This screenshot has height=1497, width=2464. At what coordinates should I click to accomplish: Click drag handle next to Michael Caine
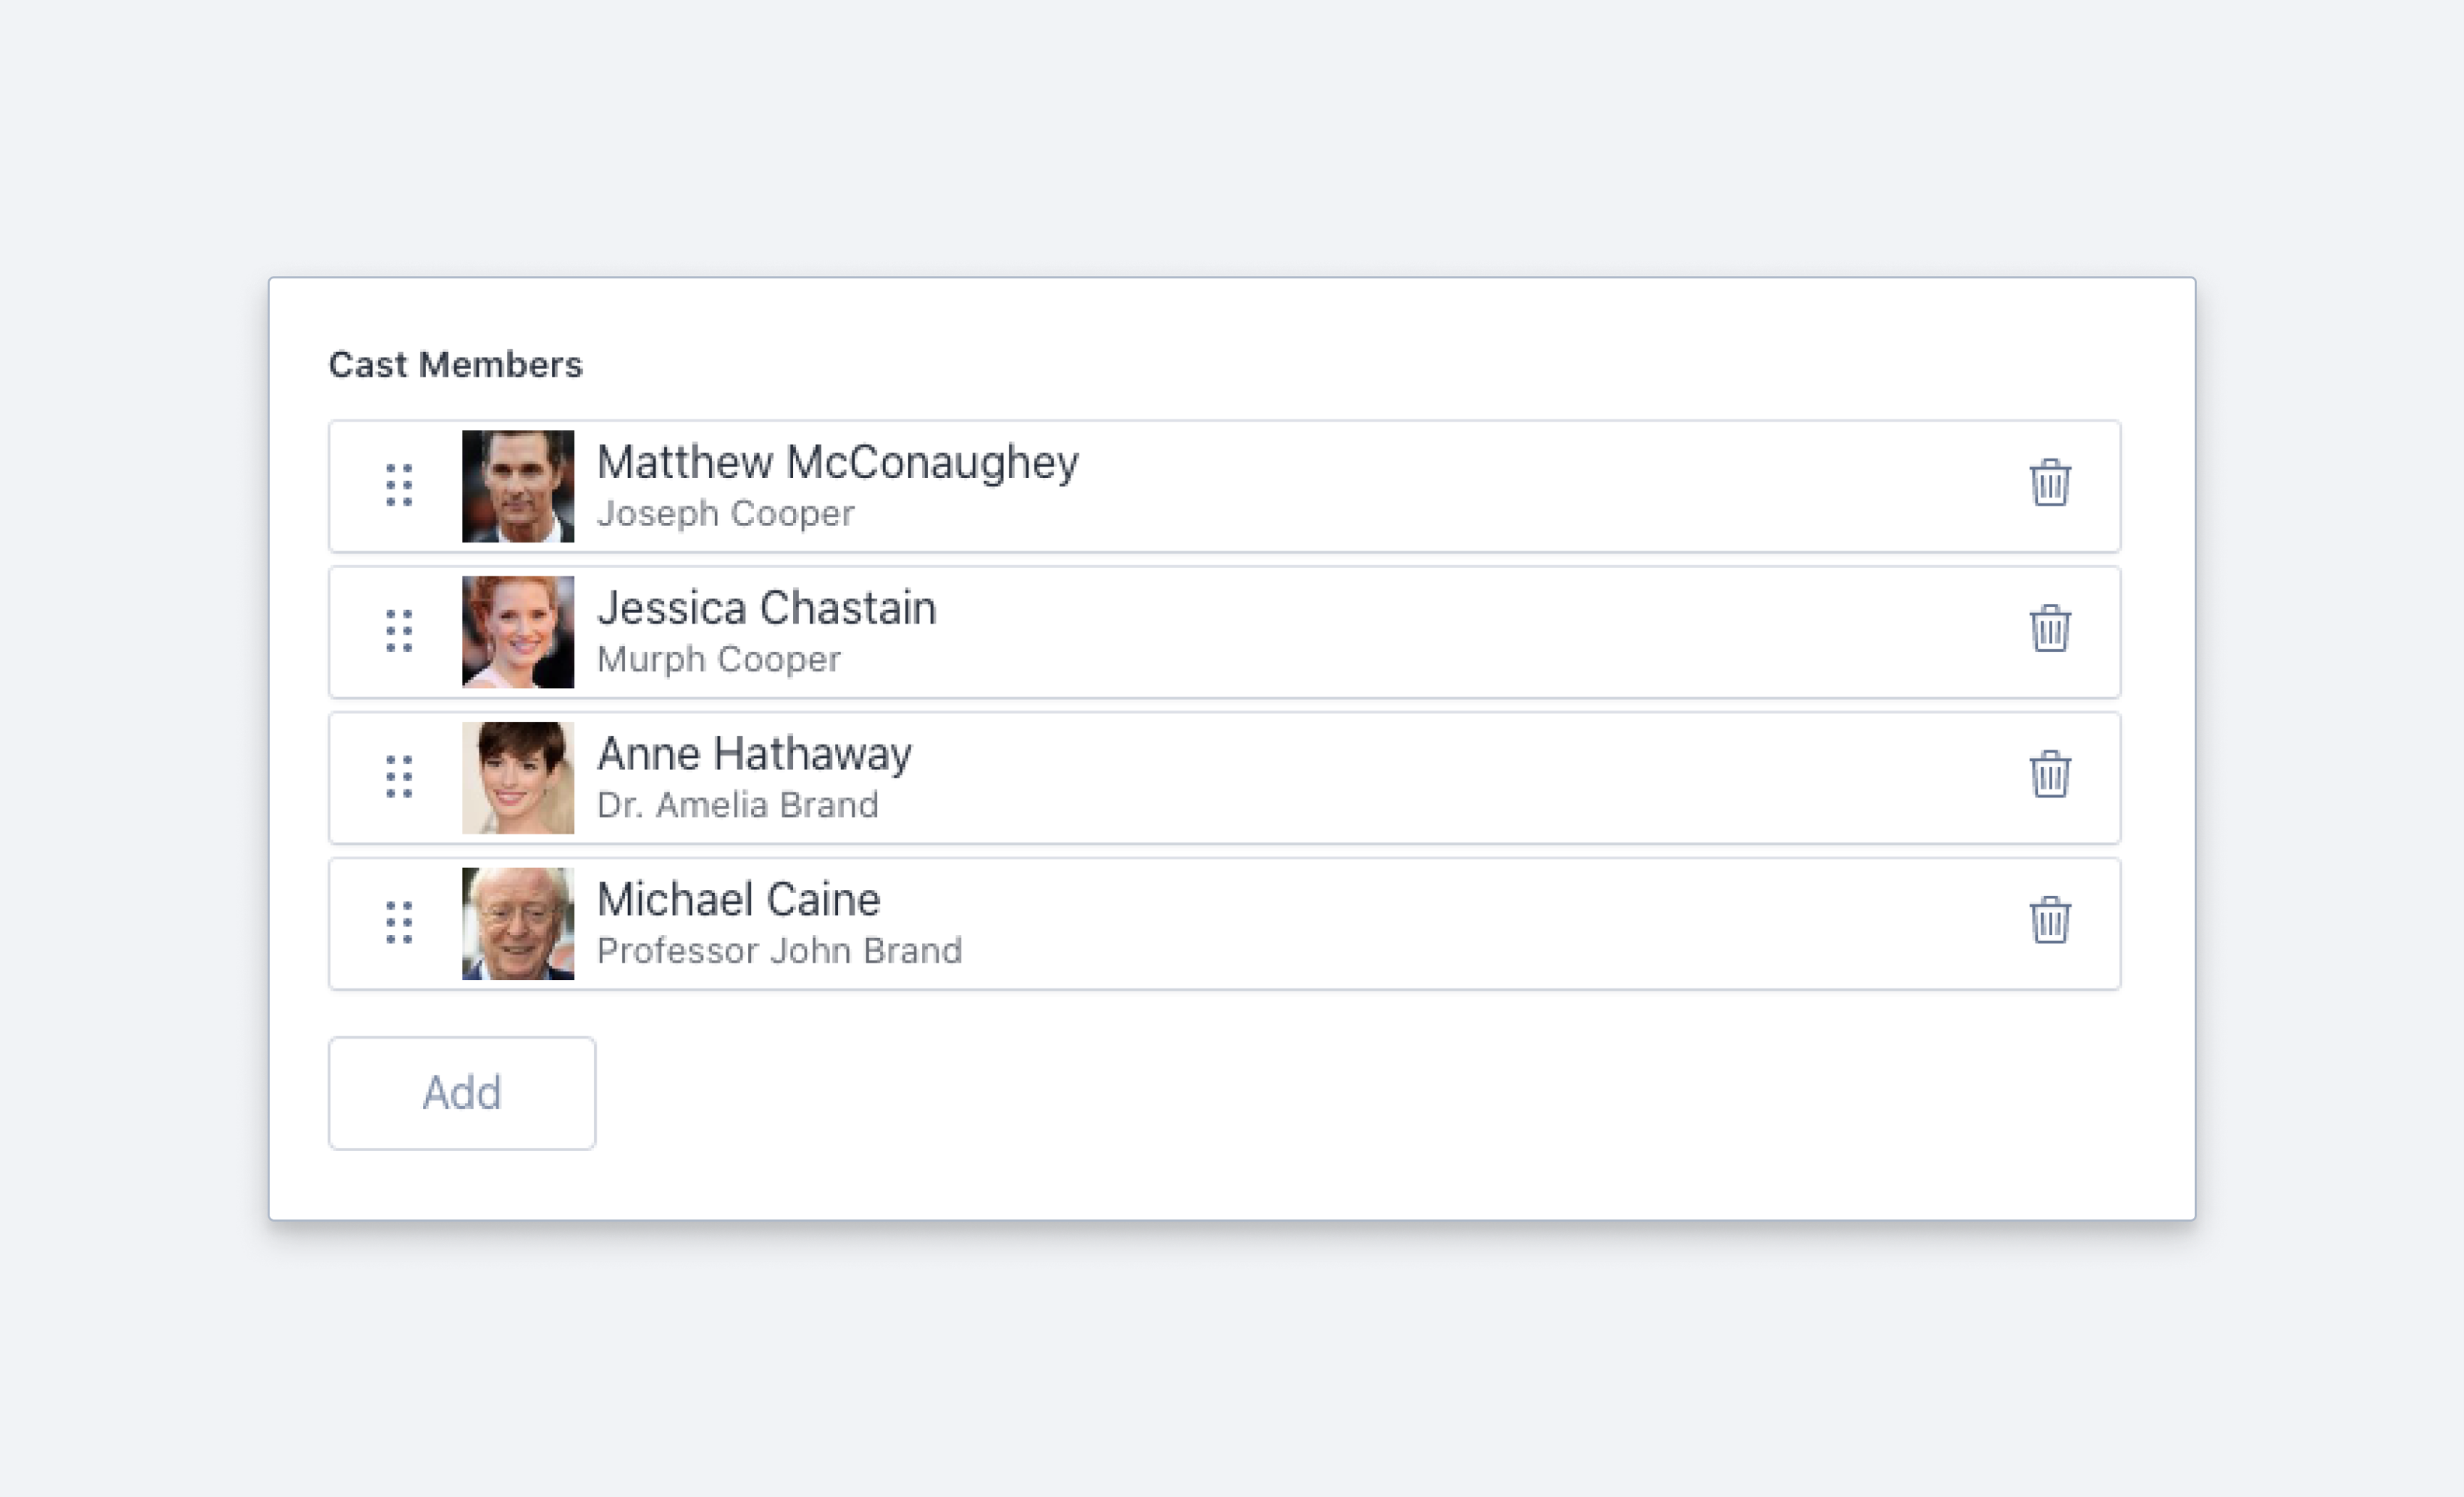click(x=399, y=922)
